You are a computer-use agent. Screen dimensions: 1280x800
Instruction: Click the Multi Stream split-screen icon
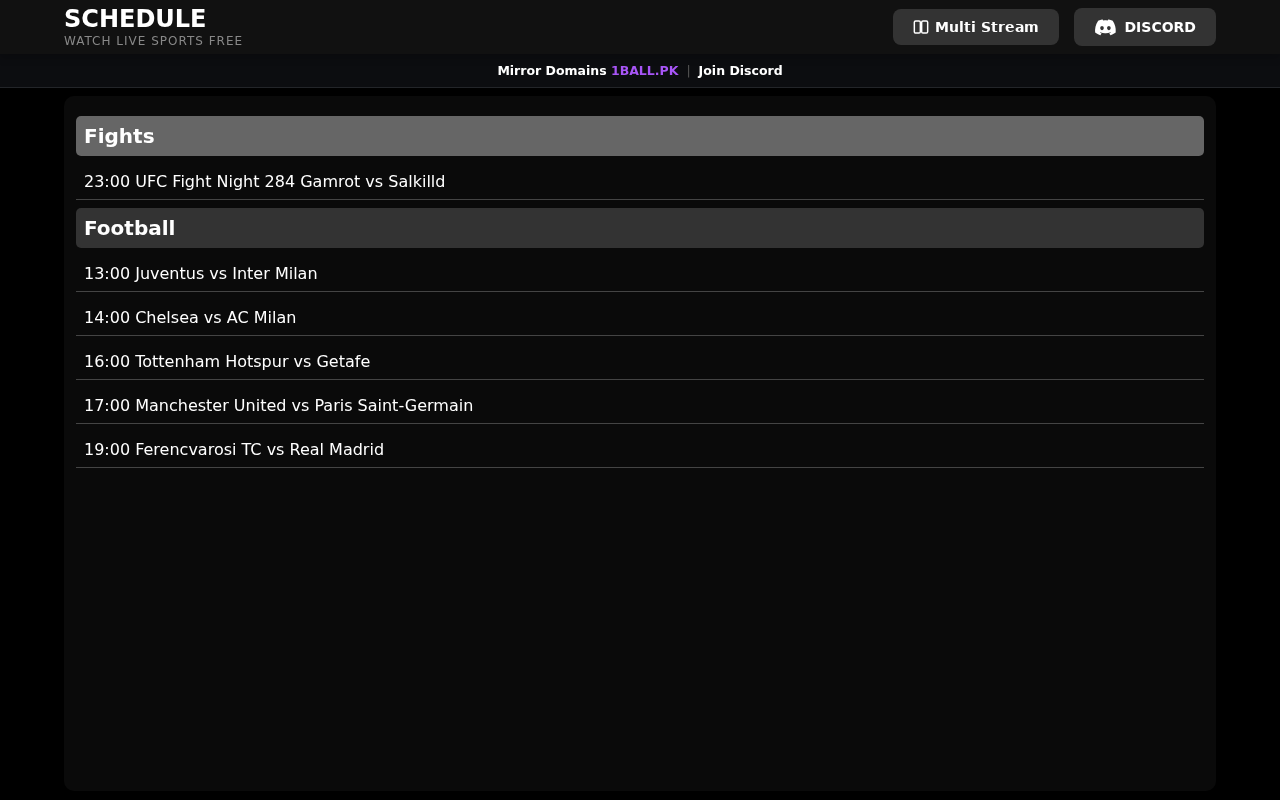pyautogui.click(x=921, y=27)
